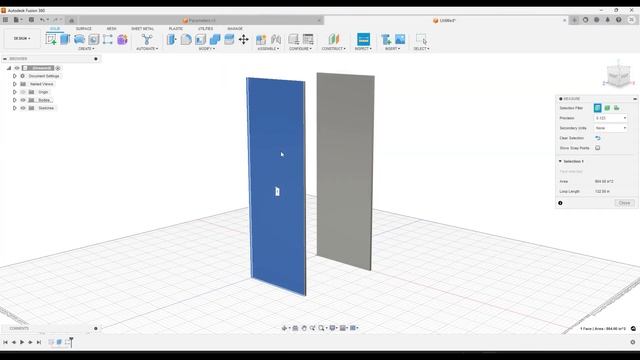This screenshot has height=360, width=640.
Task: Select the Press Pull tool
Action: tap(171, 39)
